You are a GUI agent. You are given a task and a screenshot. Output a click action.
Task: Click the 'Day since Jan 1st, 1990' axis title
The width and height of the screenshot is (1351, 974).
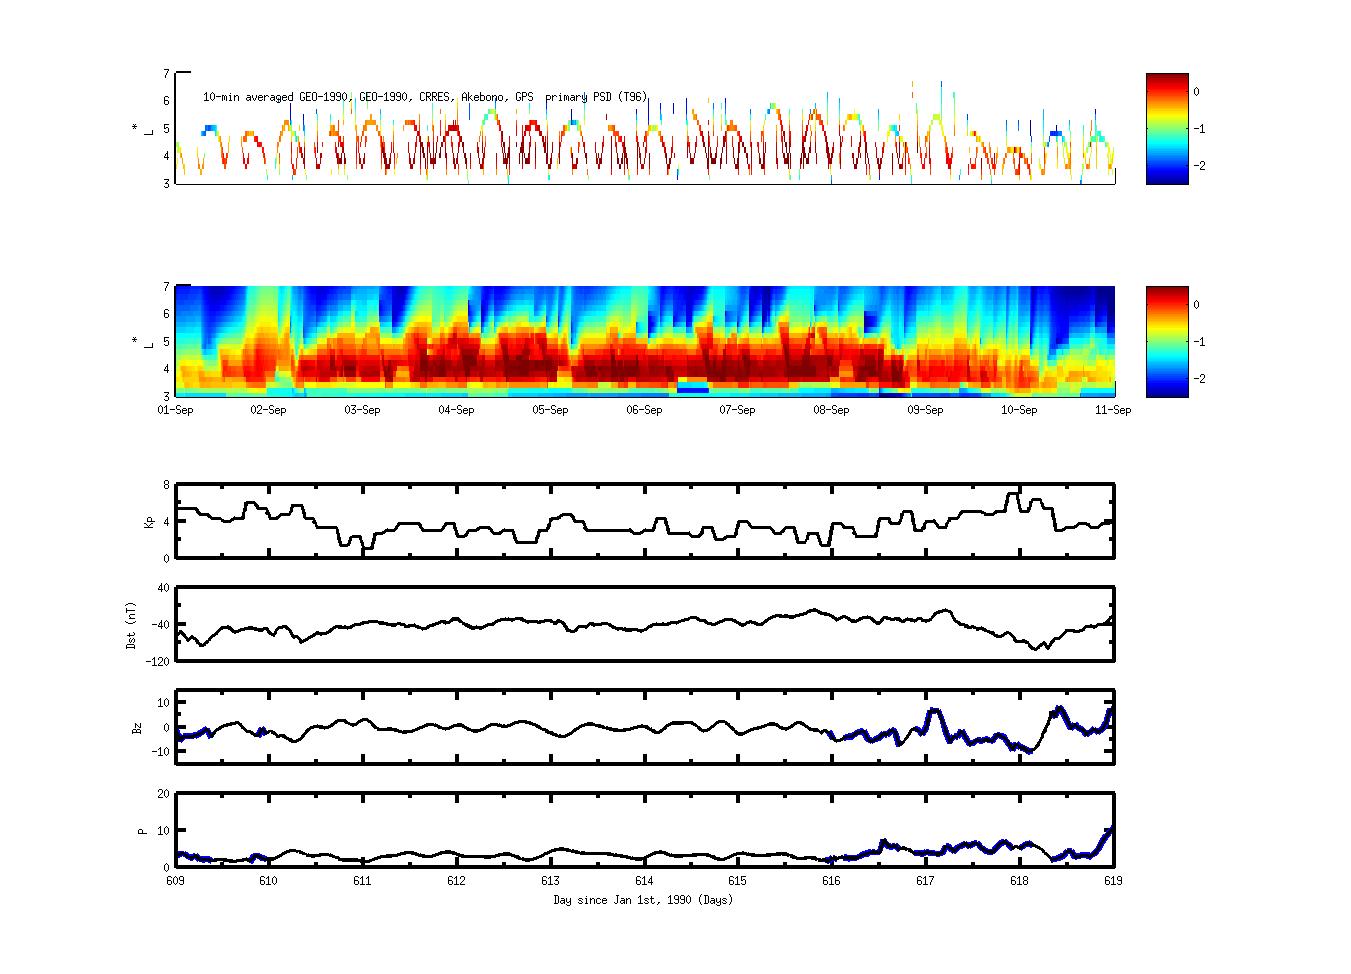click(x=643, y=900)
